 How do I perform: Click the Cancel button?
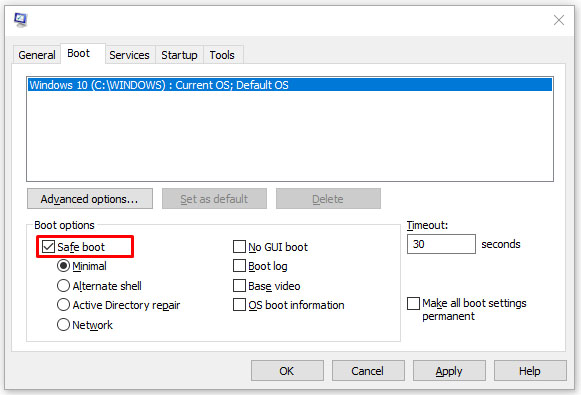368,371
